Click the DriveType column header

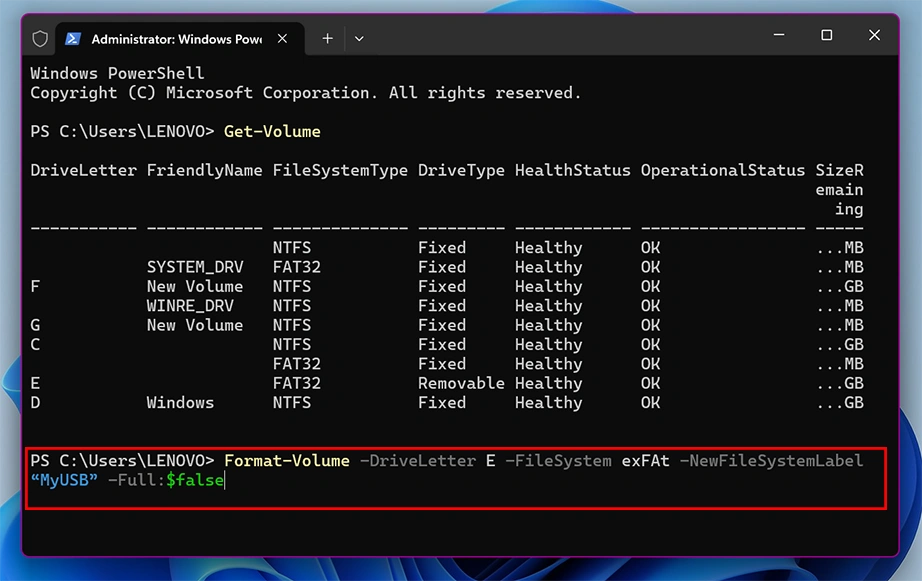point(461,170)
